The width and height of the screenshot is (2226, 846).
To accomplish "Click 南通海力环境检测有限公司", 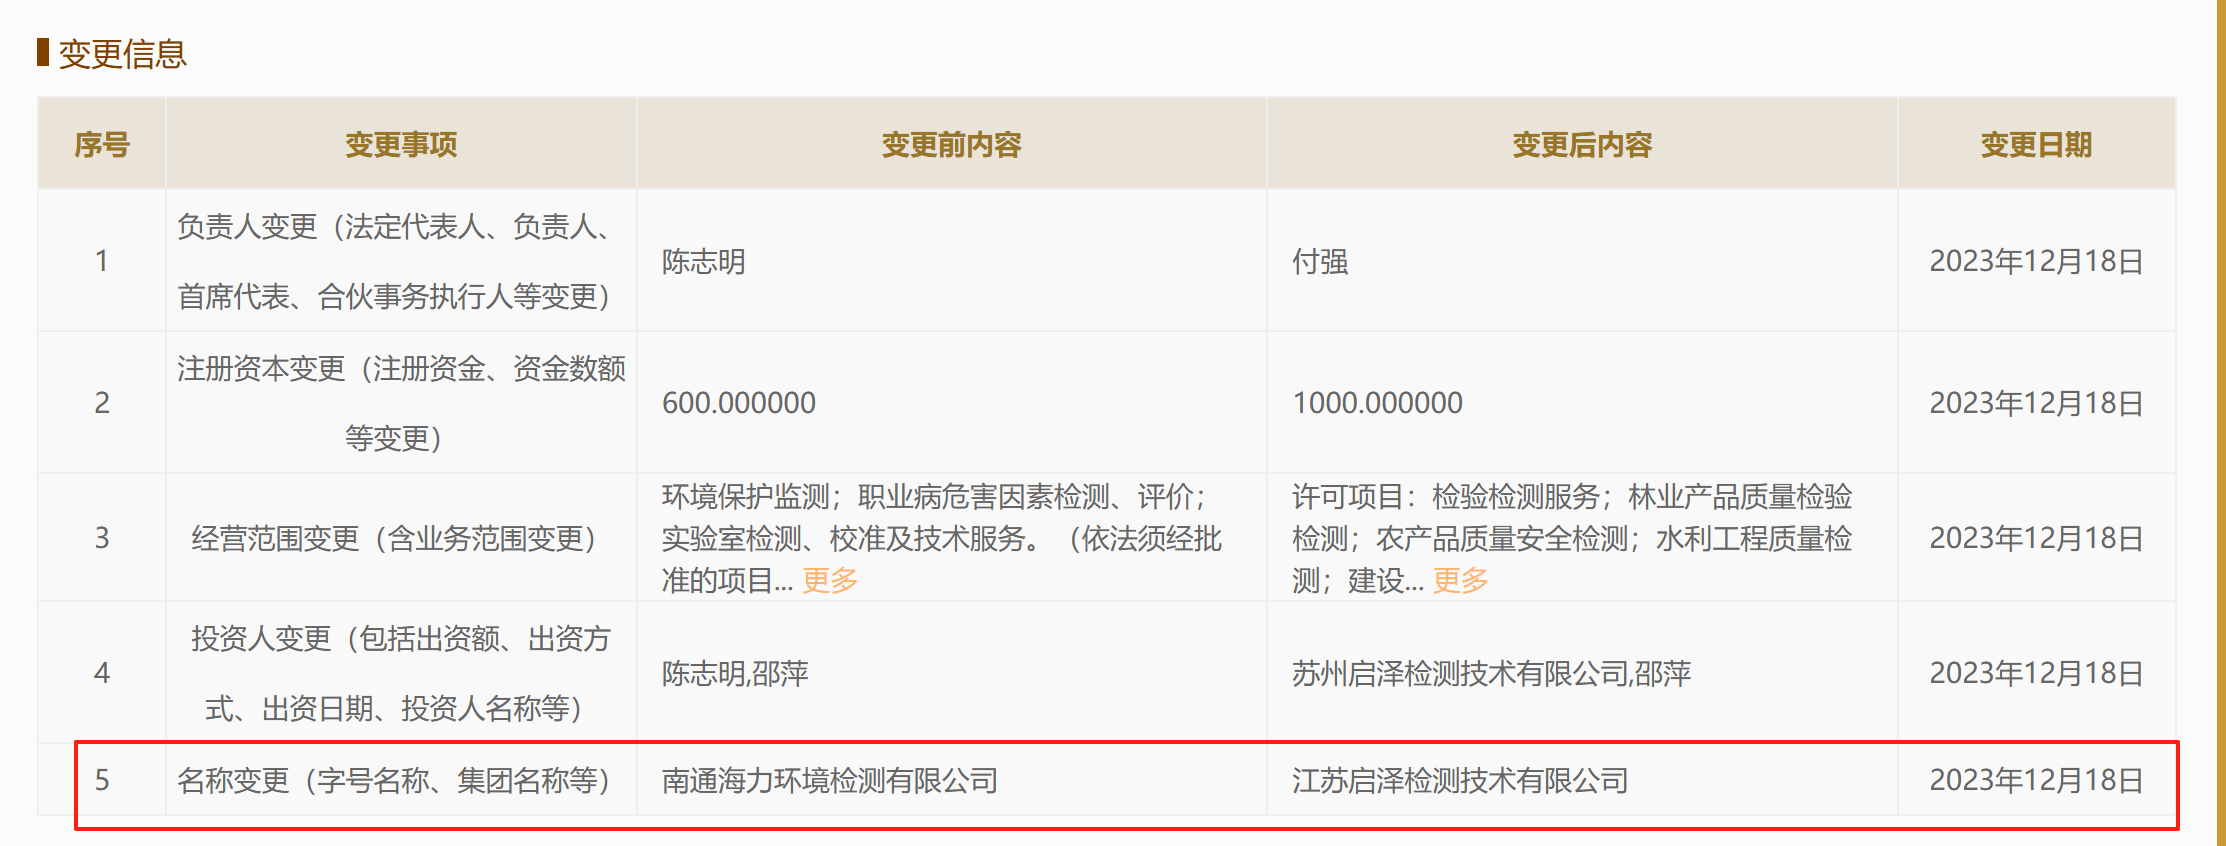I will (830, 780).
